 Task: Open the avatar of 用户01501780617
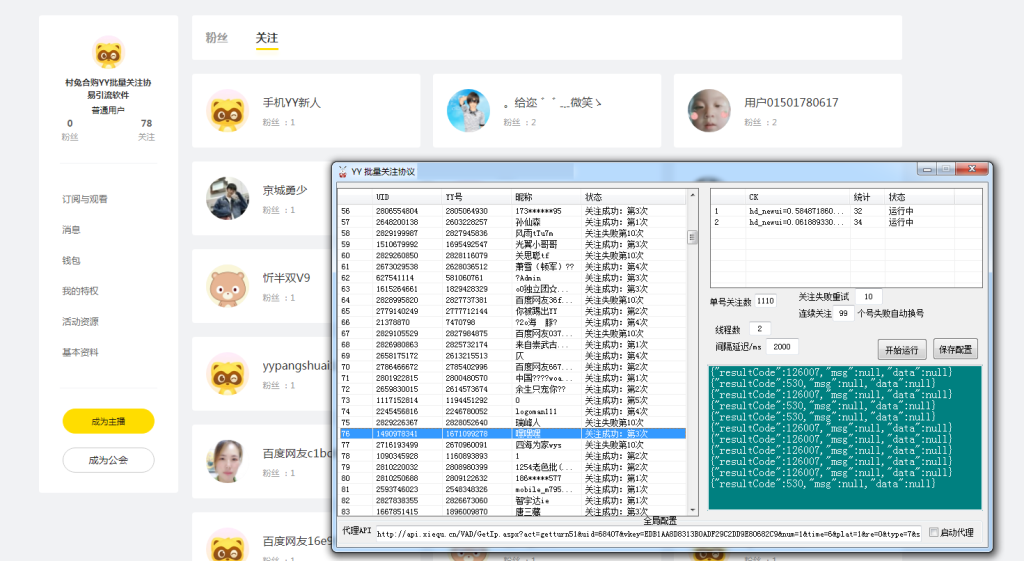tap(709, 110)
